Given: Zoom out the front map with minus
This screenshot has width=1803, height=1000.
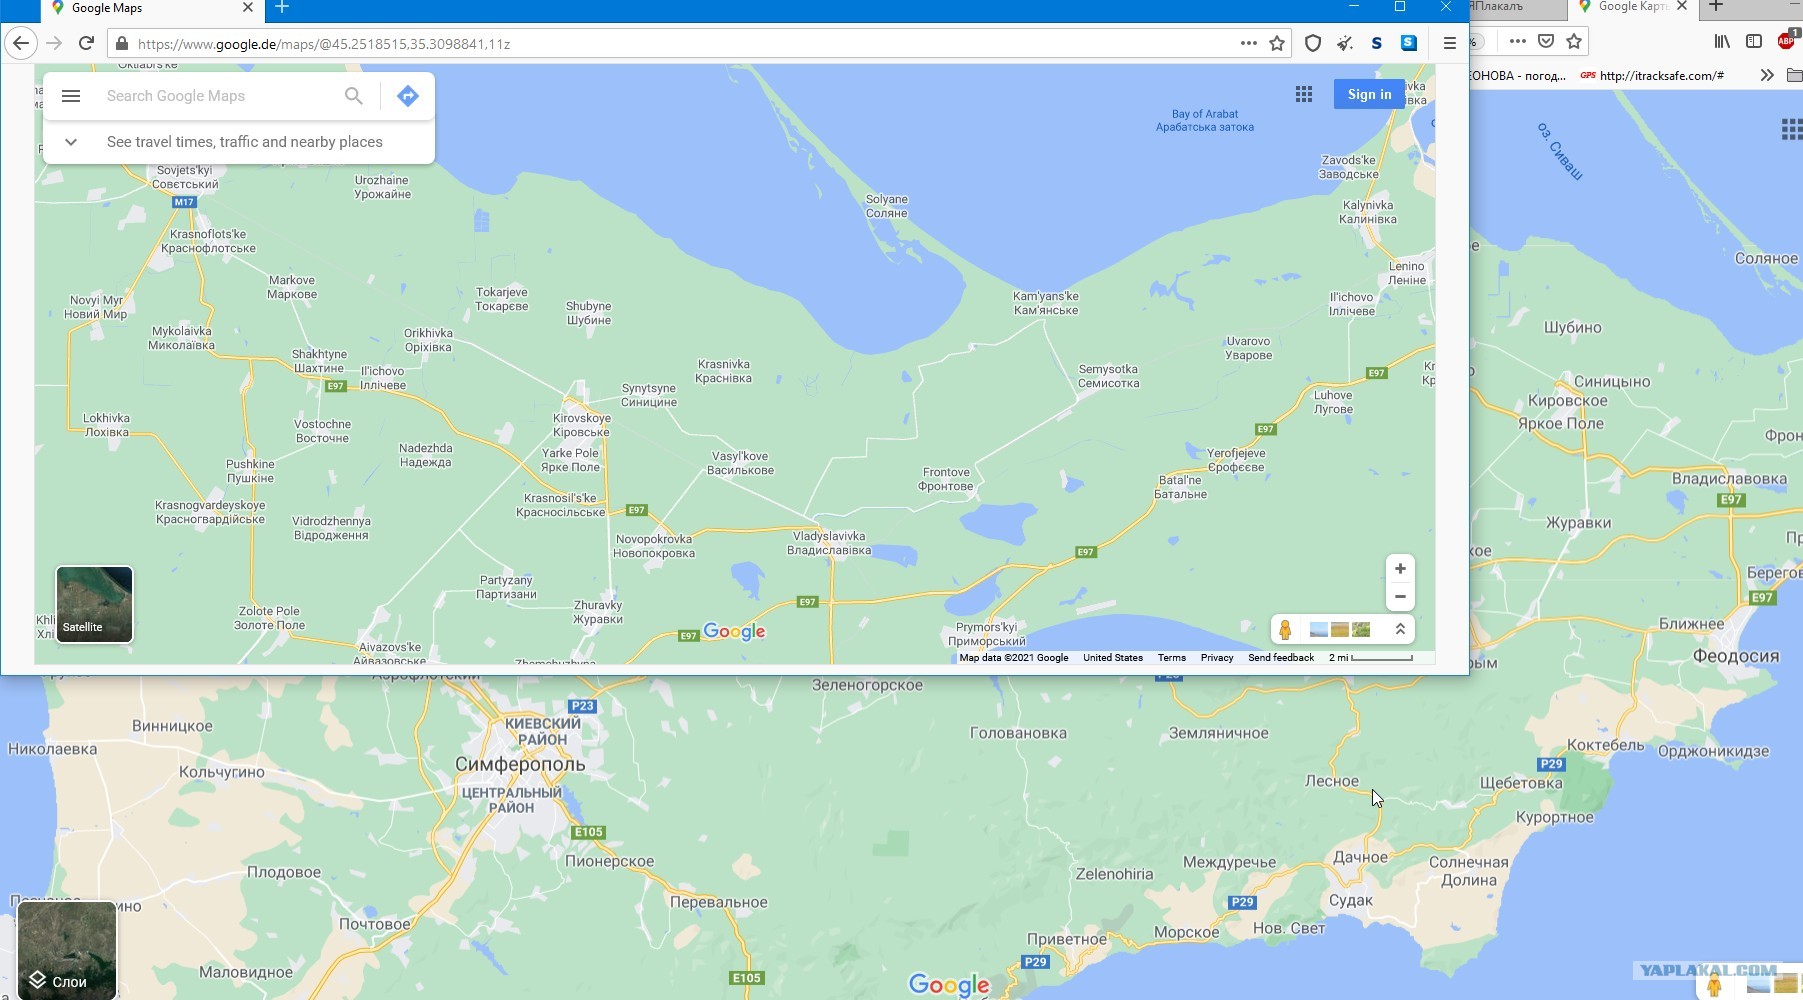Looking at the screenshot, I should [1400, 597].
